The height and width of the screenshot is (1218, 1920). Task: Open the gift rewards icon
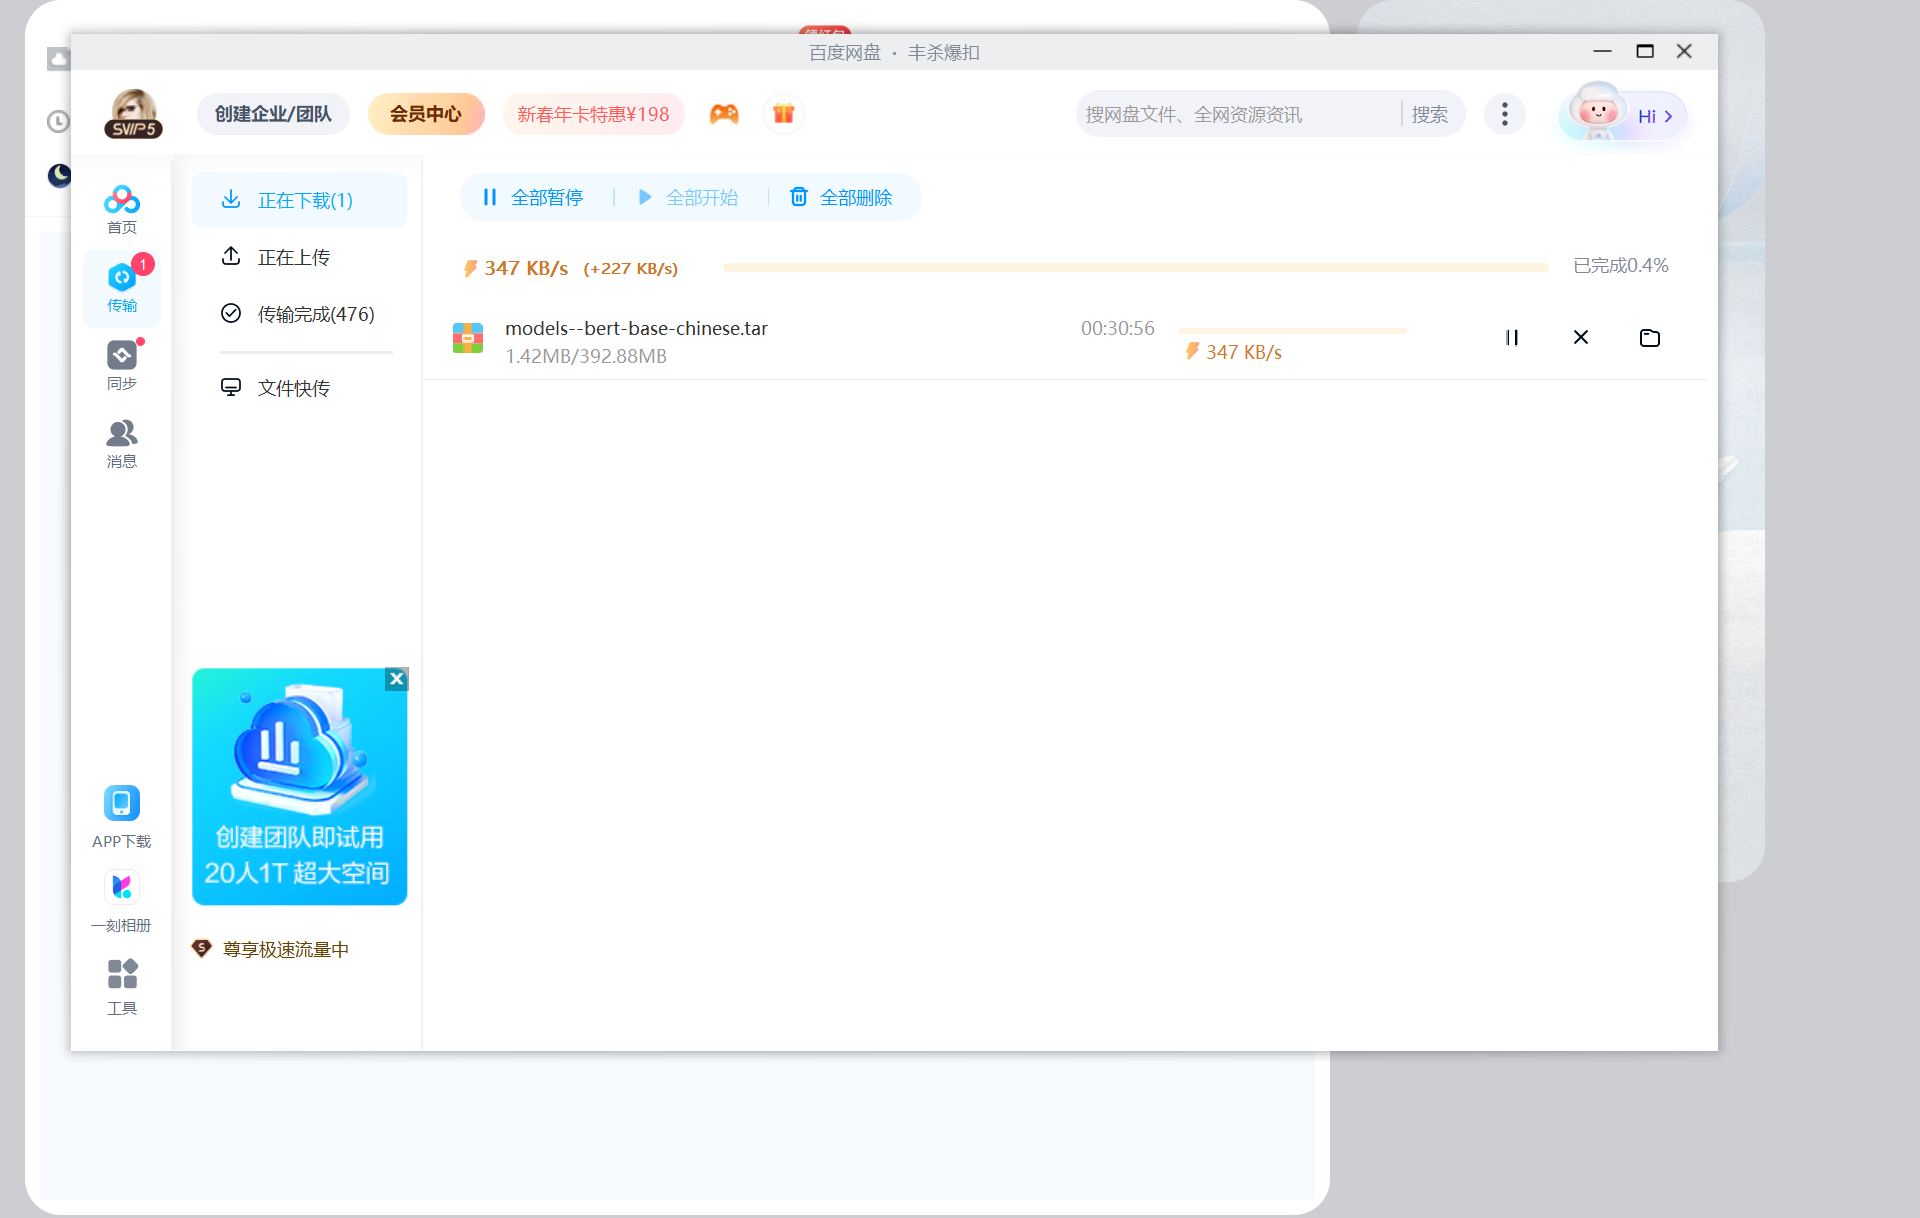click(783, 113)
